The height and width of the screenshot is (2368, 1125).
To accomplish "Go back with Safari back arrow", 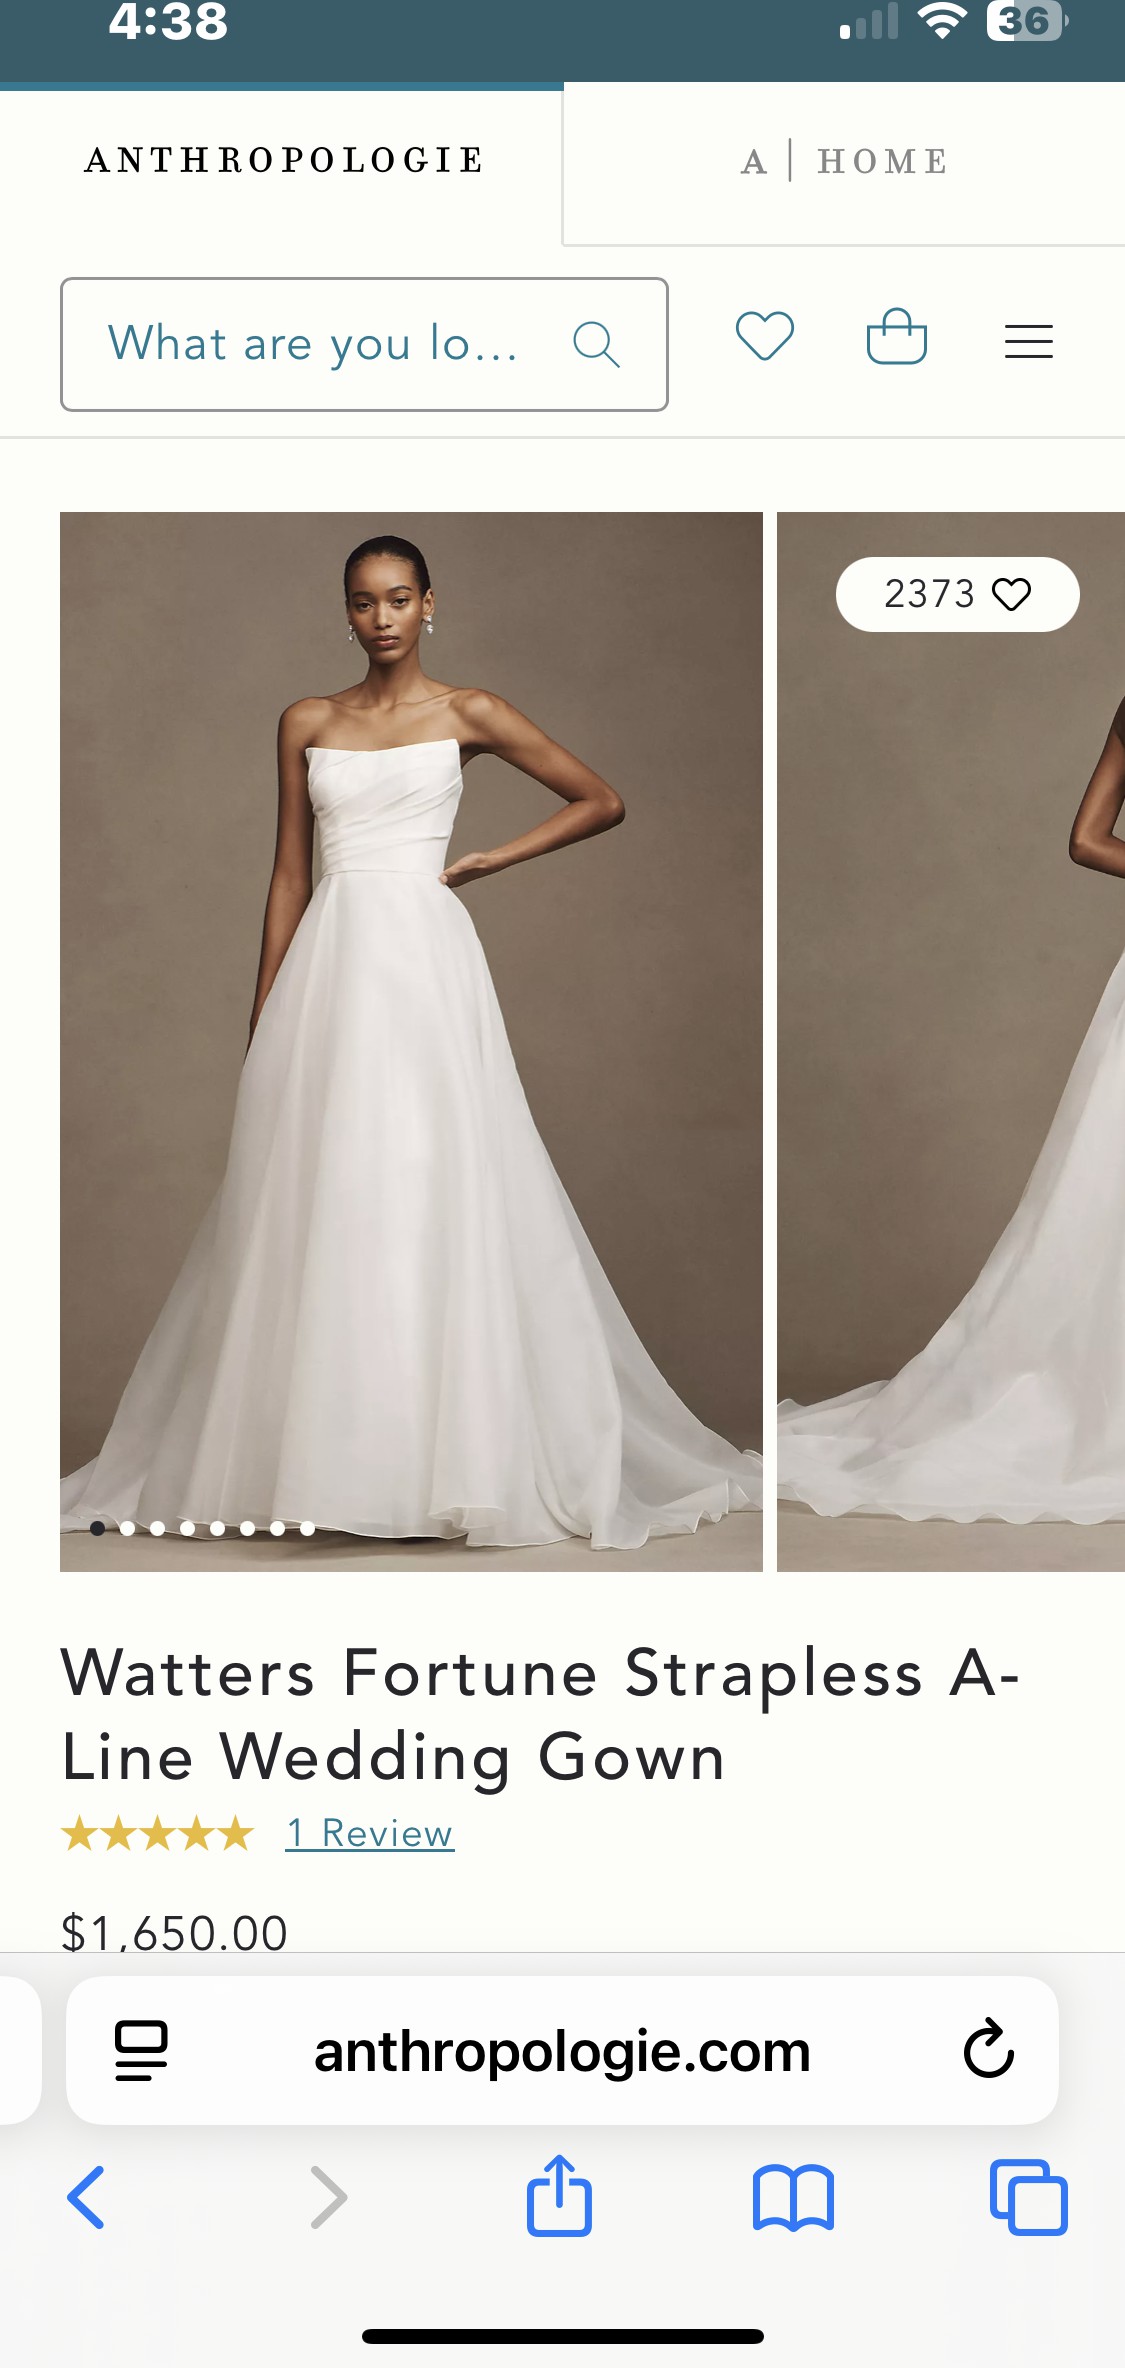I will pos(86,2197).
